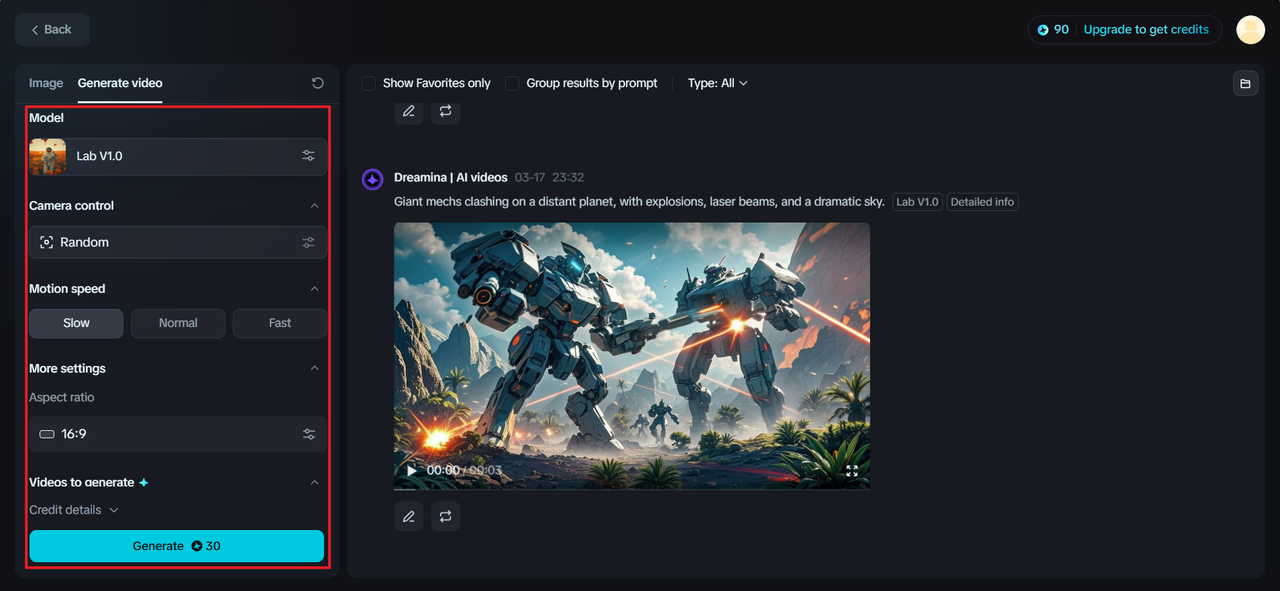Click the Generate button
The image size is (1280, 591).
coord(176,546)
